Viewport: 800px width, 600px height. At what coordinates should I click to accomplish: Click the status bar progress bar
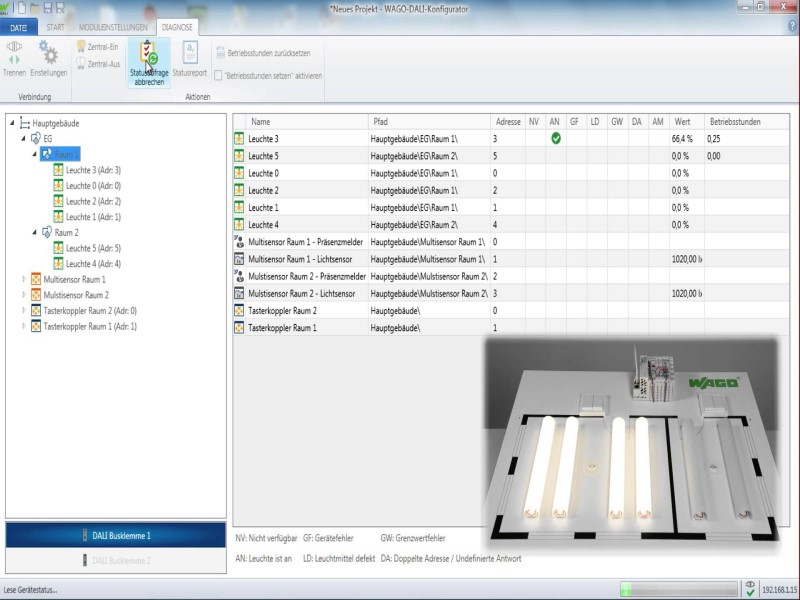pyautogui.click(x=679, y=589)
